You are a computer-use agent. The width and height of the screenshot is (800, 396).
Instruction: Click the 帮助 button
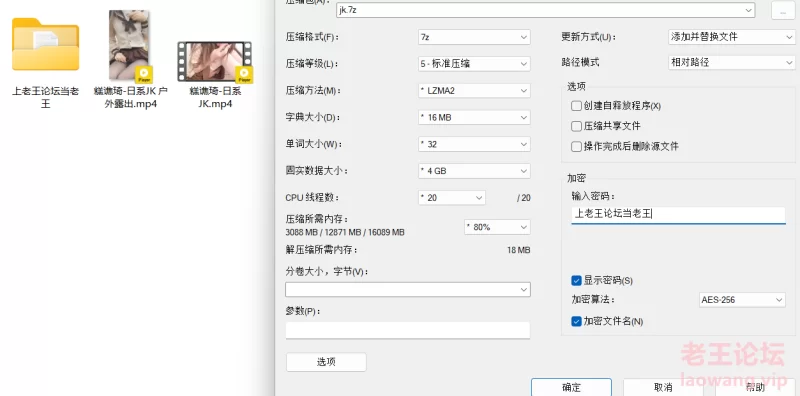click(x=755, y=387)
